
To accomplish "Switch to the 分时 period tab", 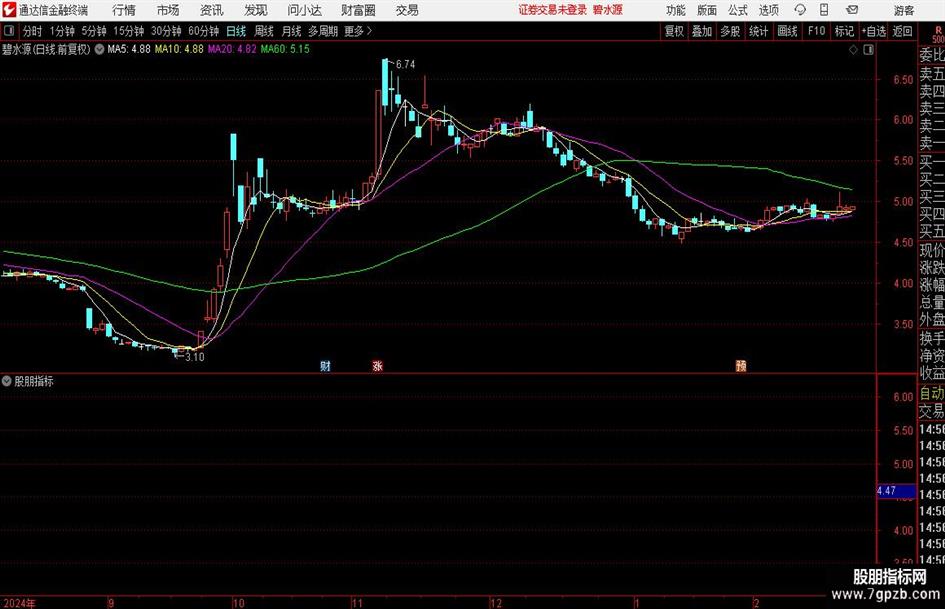I will click(x=33, y=31).
